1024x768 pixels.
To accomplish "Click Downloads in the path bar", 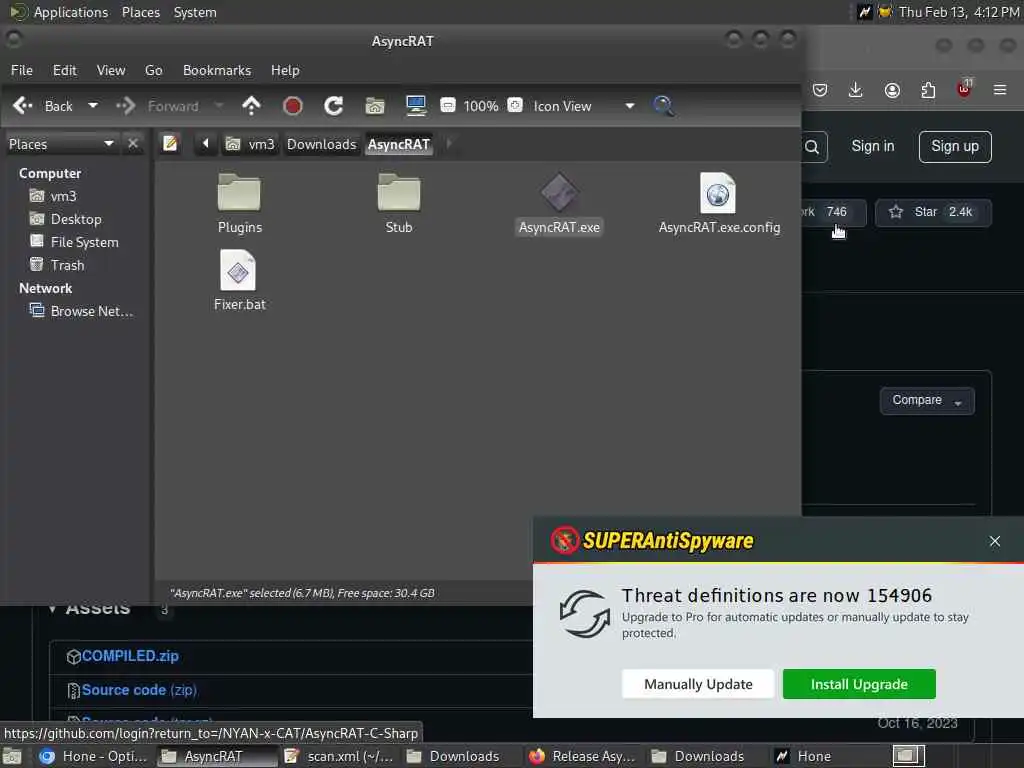I will coord(322,144).
